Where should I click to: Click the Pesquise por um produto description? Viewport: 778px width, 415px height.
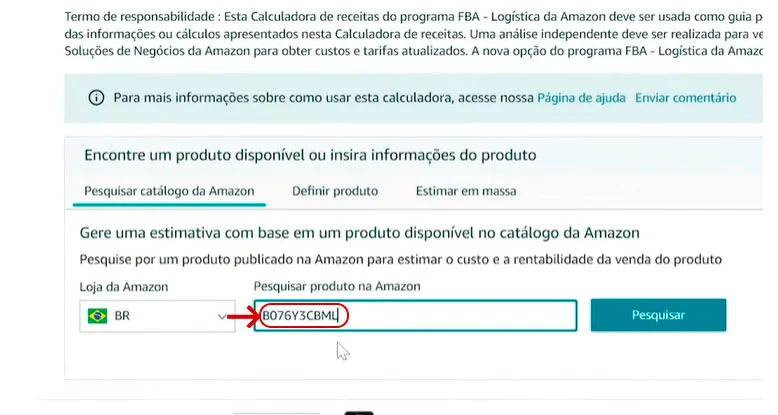point(400,260)
